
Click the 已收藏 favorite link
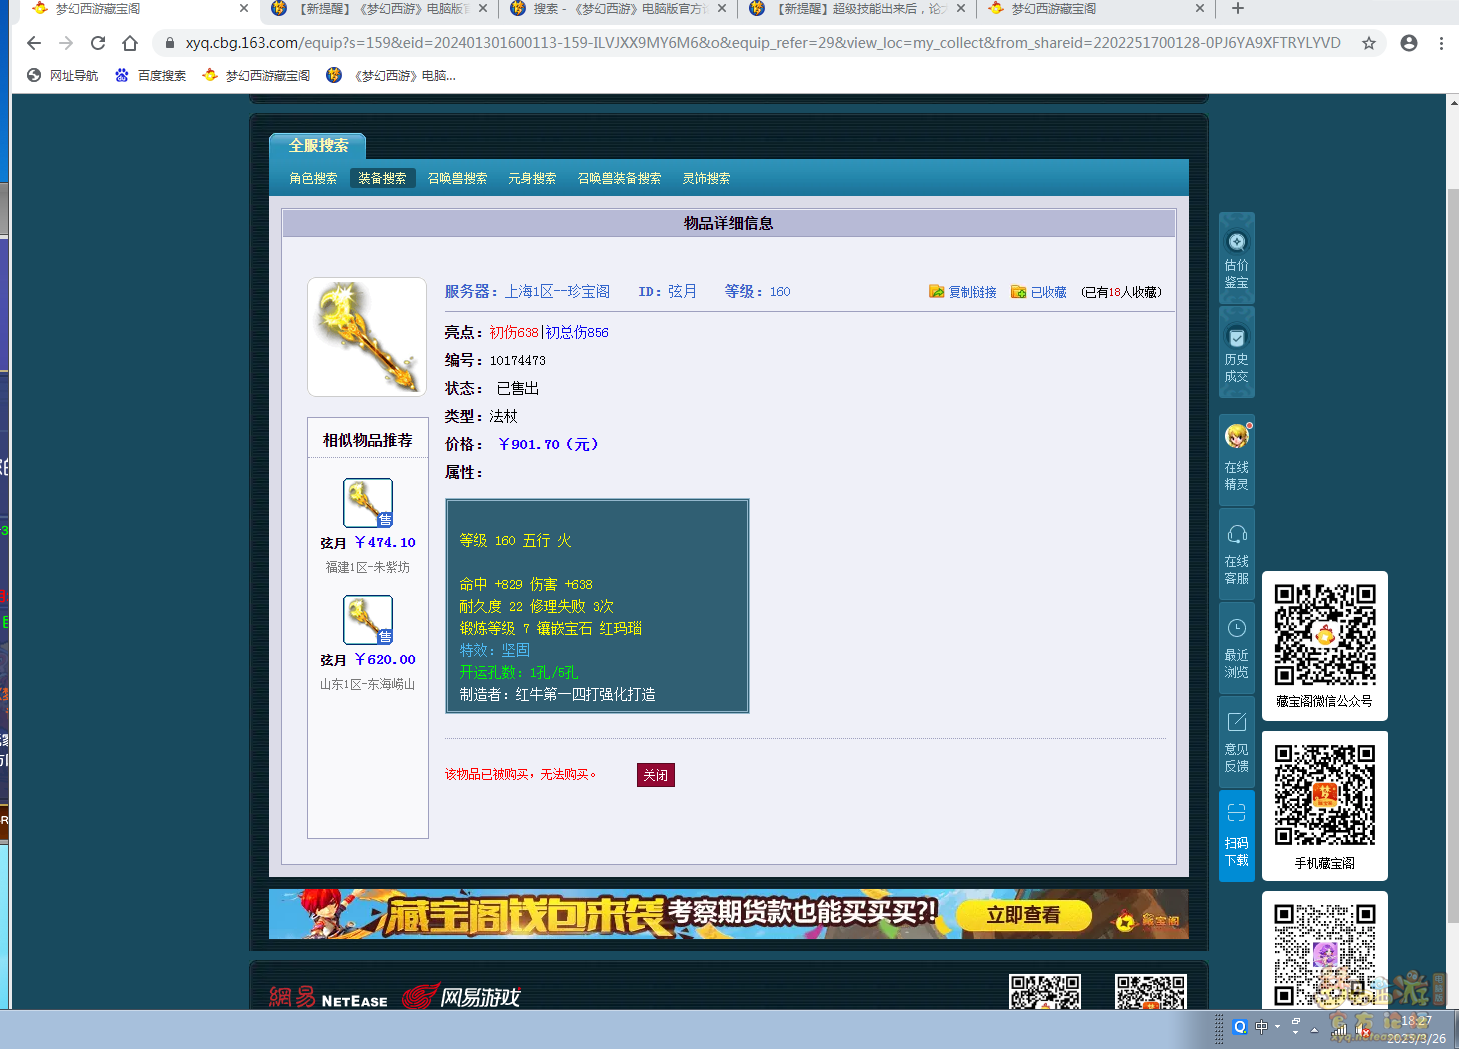1048,292
